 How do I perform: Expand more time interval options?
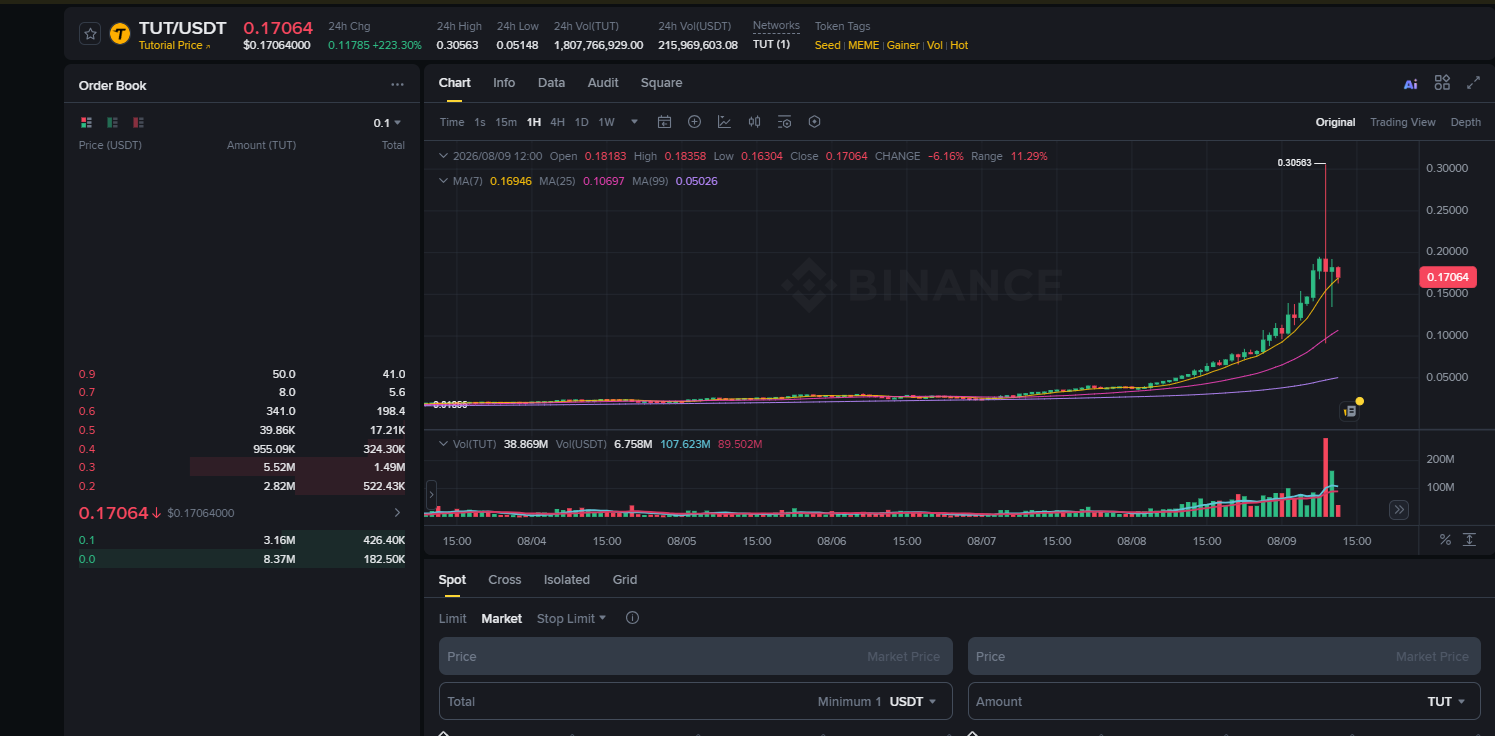634,122
